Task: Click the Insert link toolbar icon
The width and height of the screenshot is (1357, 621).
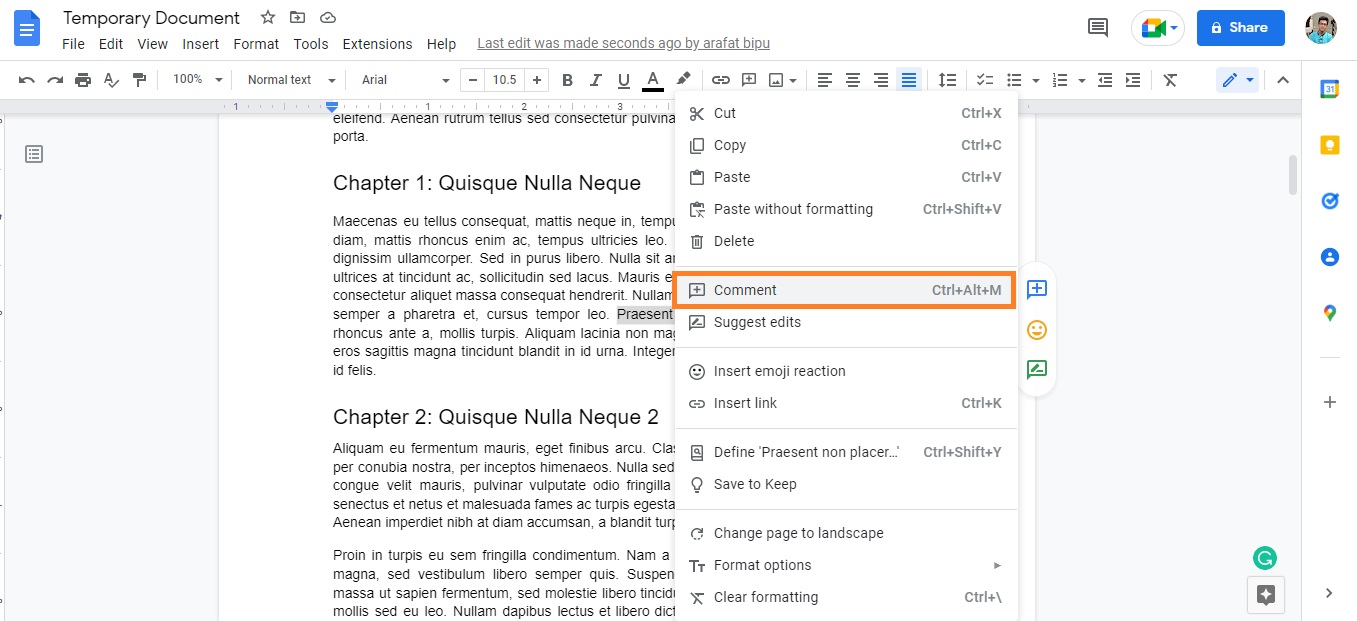Action: click(721, 79)
